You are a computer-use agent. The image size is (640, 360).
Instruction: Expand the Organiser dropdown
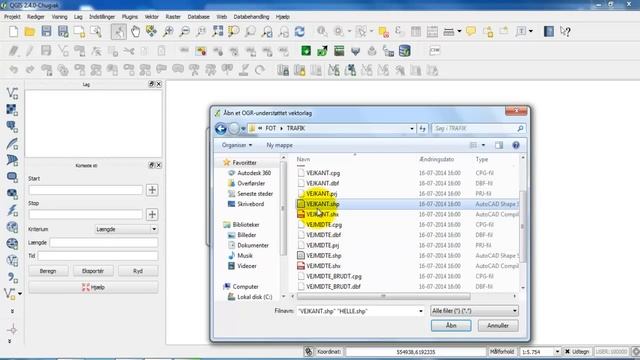click(x=237, y=145)
